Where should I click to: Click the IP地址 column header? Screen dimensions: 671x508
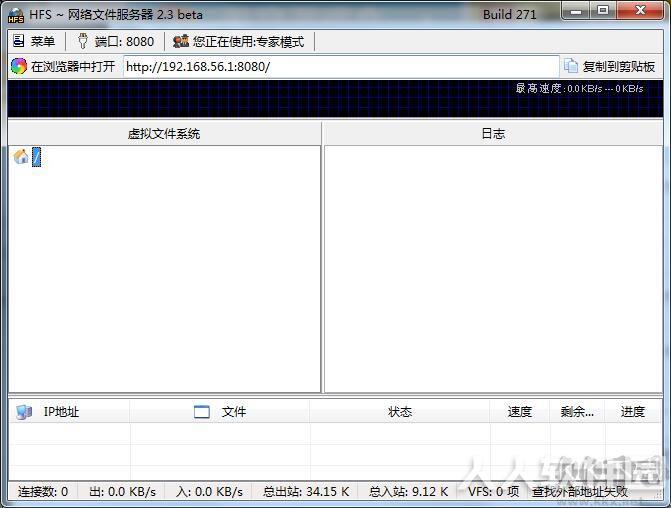(69, 412)
